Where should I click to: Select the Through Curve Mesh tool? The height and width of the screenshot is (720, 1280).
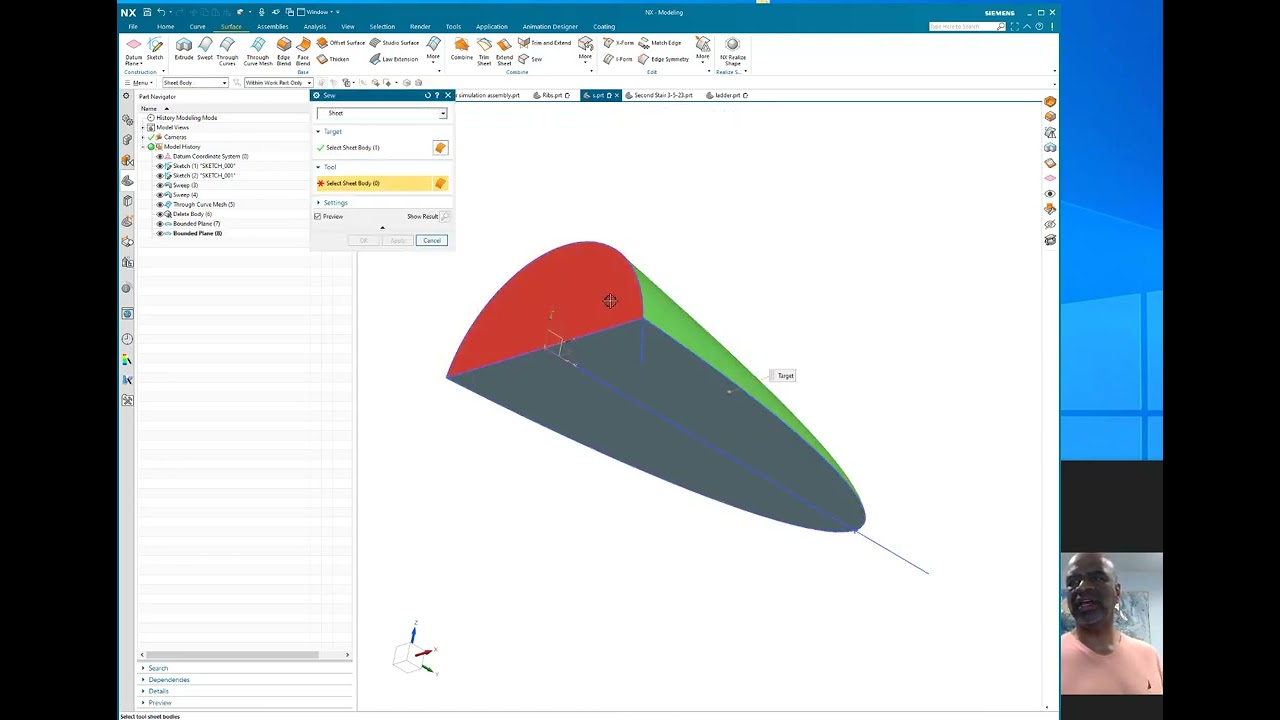coord(258,52)
